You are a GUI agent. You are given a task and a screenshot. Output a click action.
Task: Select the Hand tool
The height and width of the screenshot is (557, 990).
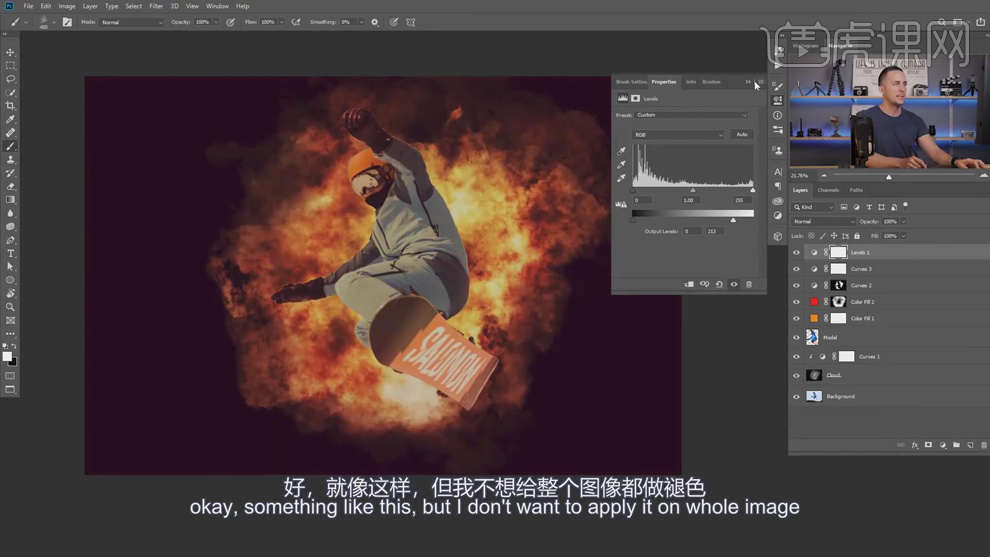[10, 294]
